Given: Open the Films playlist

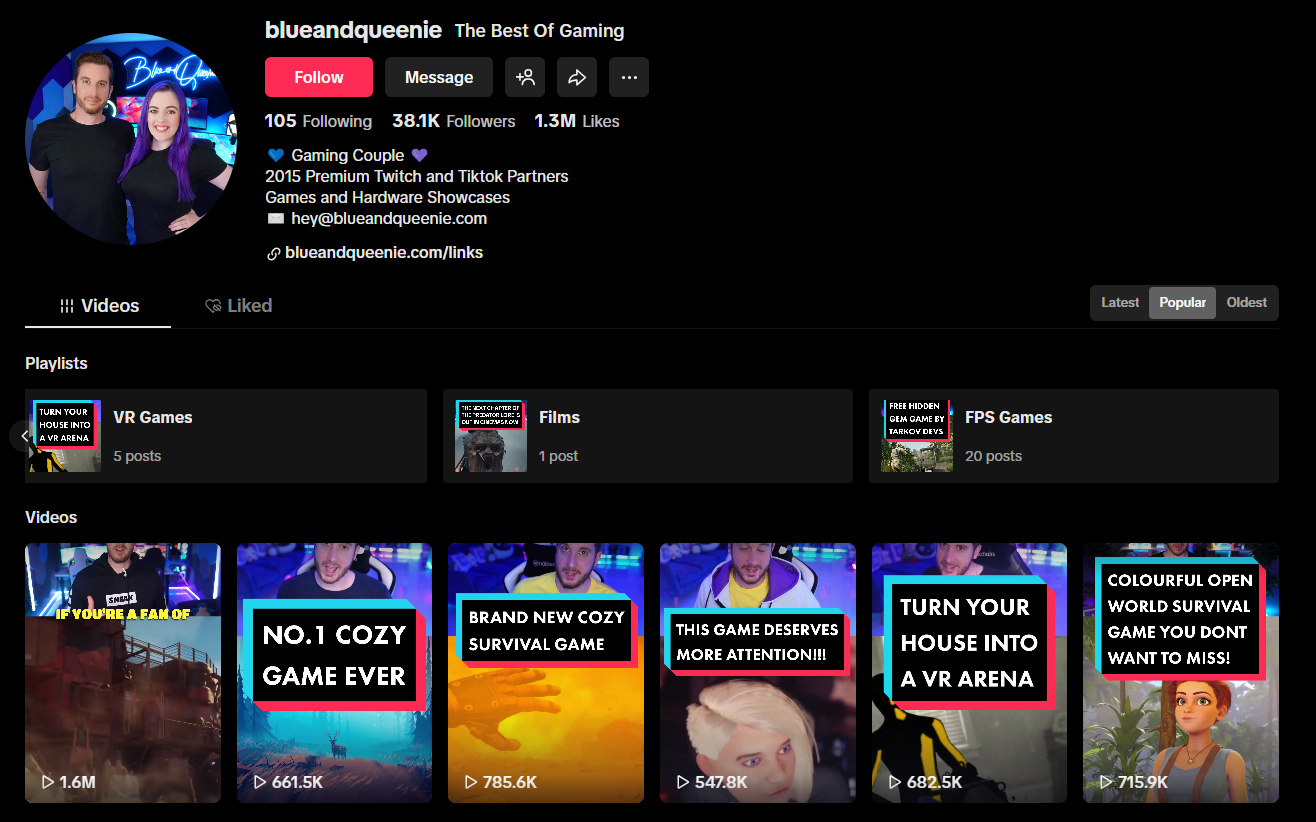Looking at the screenshot, I should point(648,436).
